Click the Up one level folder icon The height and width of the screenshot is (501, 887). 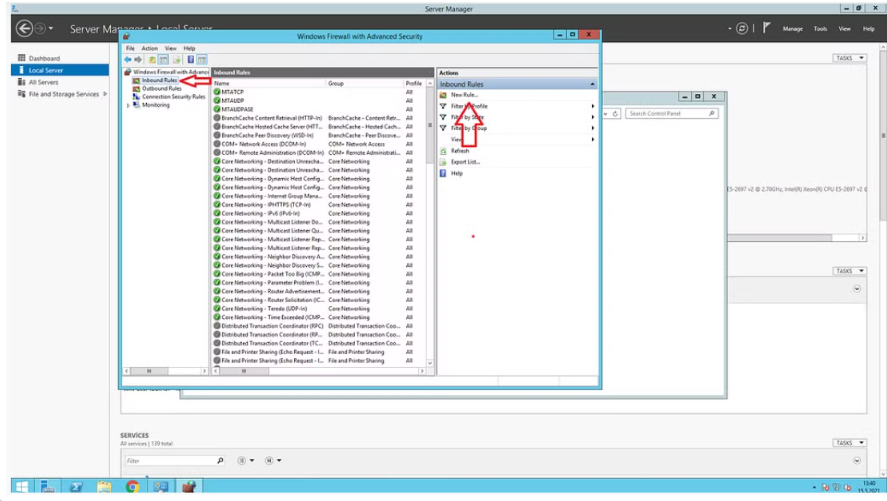[x=152, y=59]
